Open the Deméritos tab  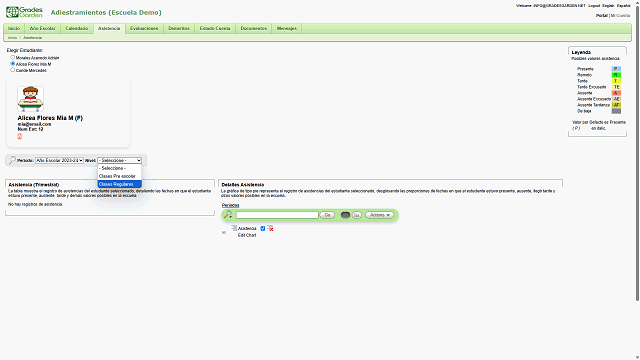coord(179,29)
